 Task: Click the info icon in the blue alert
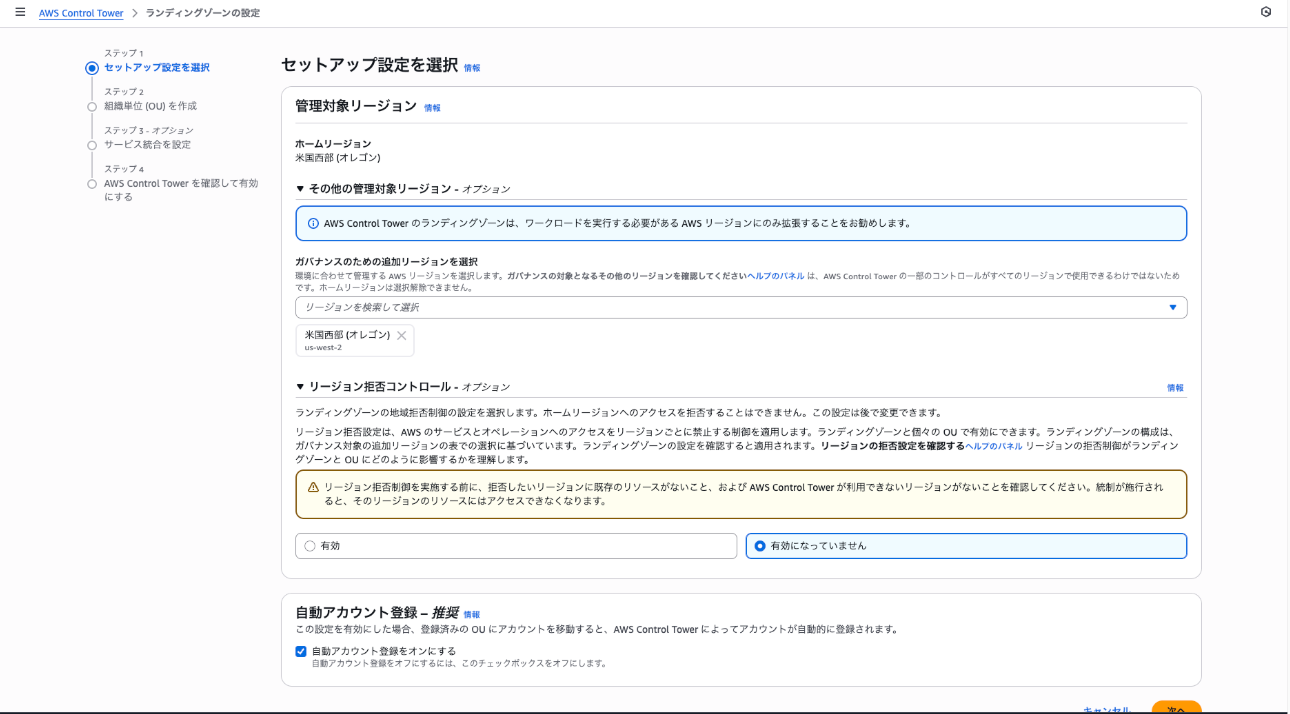tap(313, 223)
